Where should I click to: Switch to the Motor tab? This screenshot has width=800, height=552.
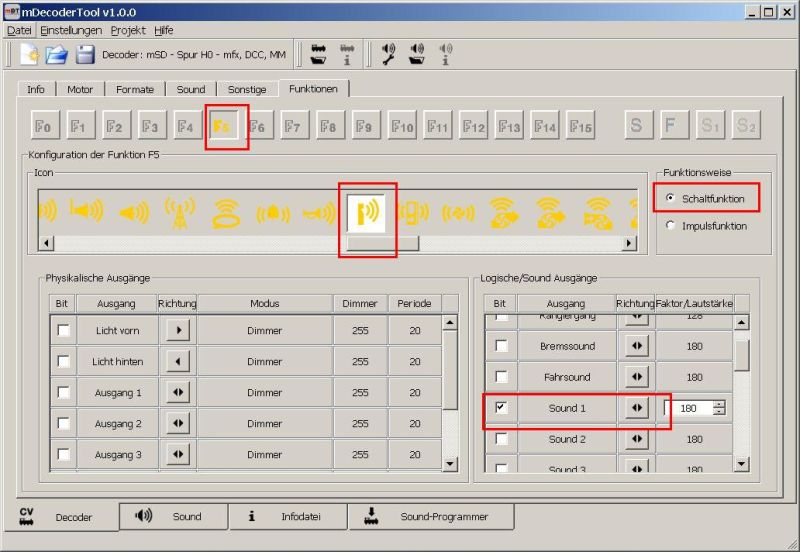point(80,89)
